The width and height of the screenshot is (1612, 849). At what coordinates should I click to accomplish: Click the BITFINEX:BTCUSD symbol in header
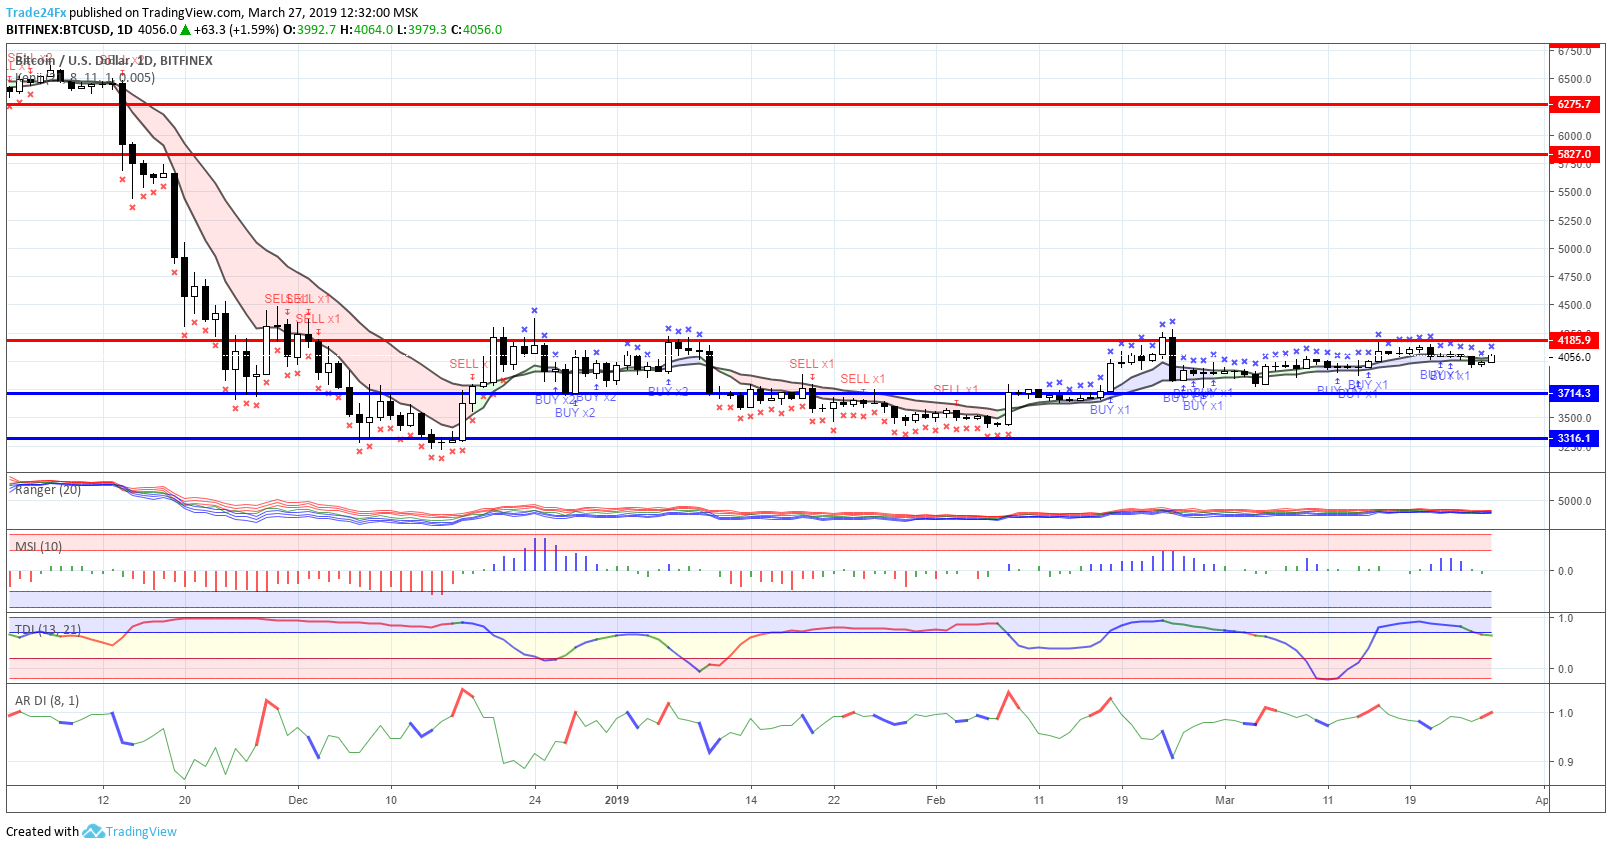[58, 30]
